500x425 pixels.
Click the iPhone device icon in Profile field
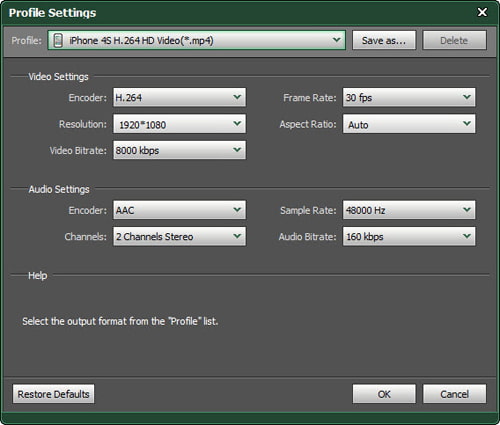[58, 41]
